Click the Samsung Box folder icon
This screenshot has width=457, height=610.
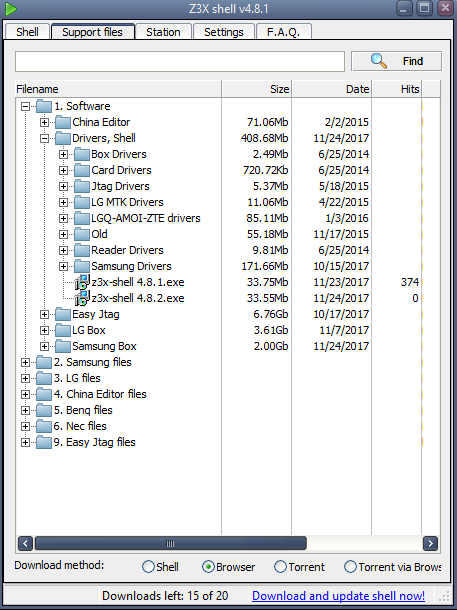(x=62, y=346)
